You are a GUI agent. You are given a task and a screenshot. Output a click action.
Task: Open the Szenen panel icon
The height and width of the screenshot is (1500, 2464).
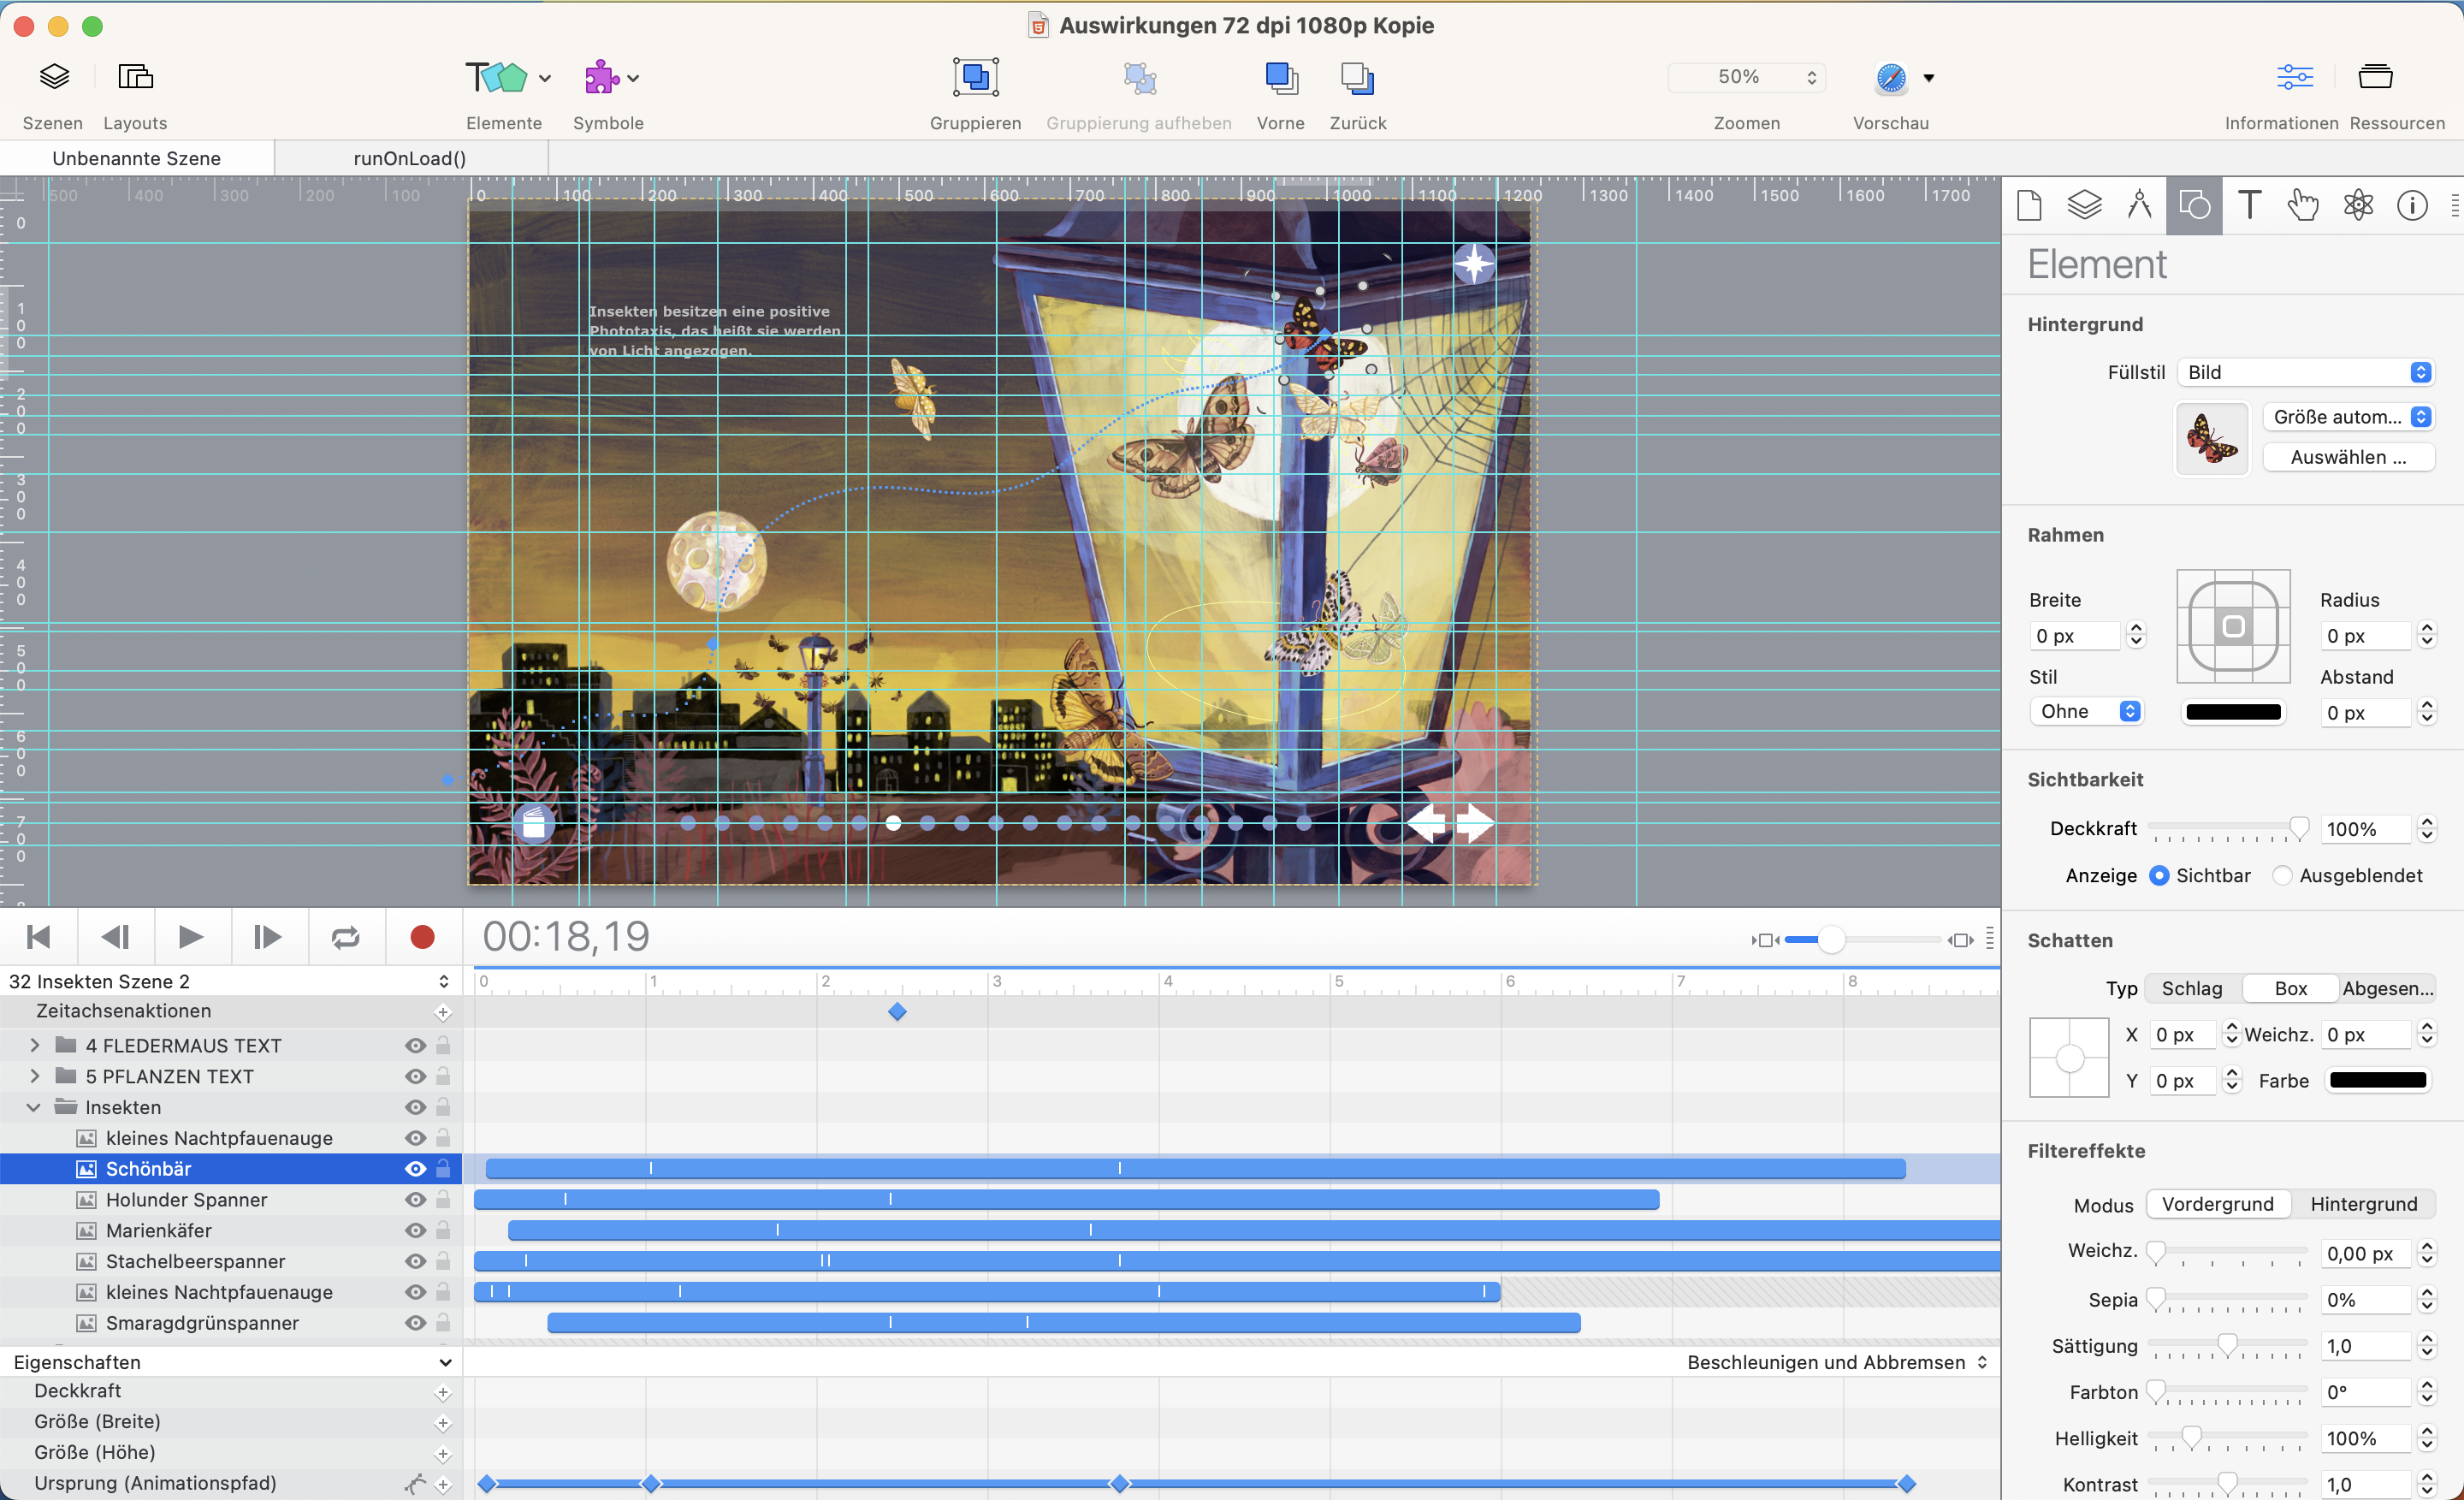(54, 77)
